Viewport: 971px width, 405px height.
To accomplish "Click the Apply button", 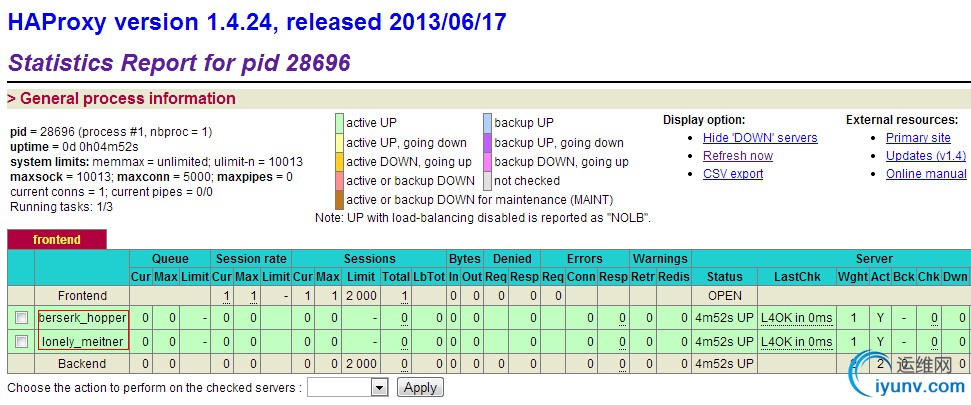I will click(420, 388).
